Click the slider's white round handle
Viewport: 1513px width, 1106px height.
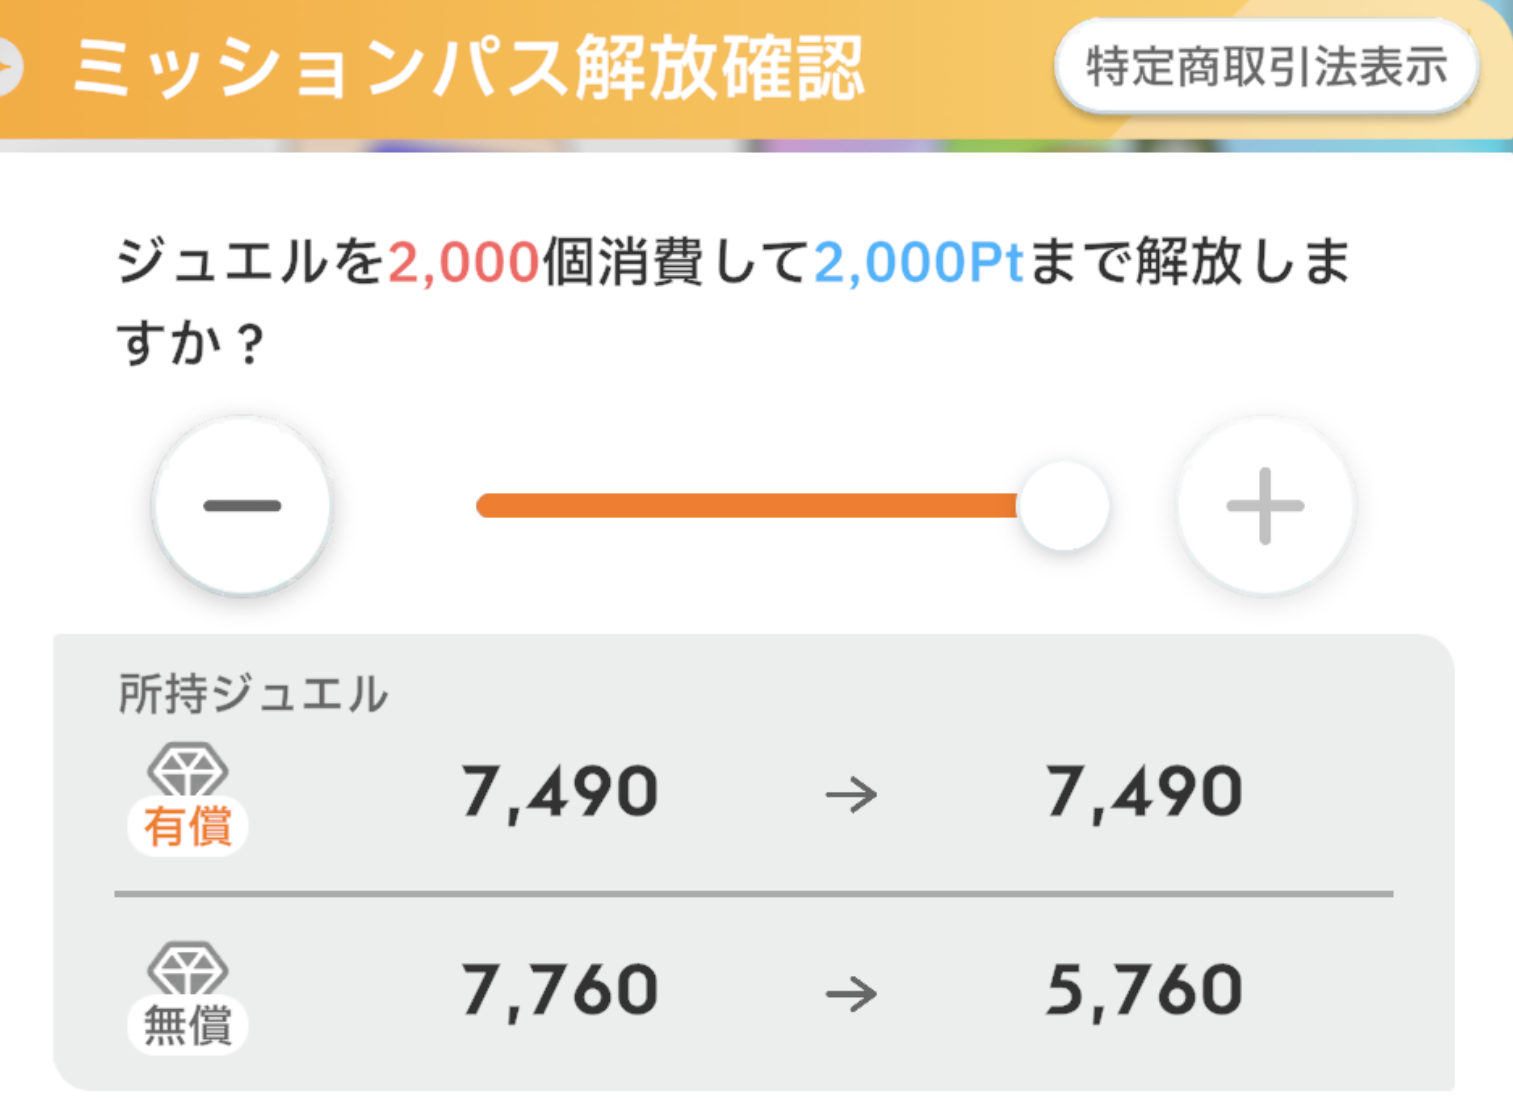coord(1064,506)
